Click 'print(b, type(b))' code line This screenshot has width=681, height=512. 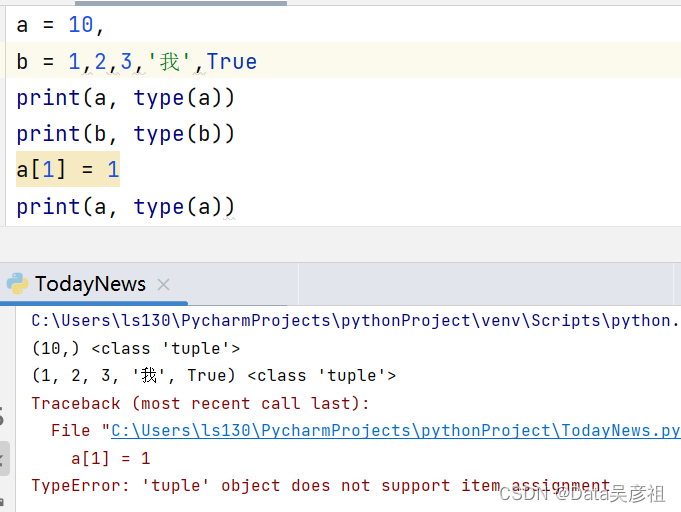(x=126, y=134)
